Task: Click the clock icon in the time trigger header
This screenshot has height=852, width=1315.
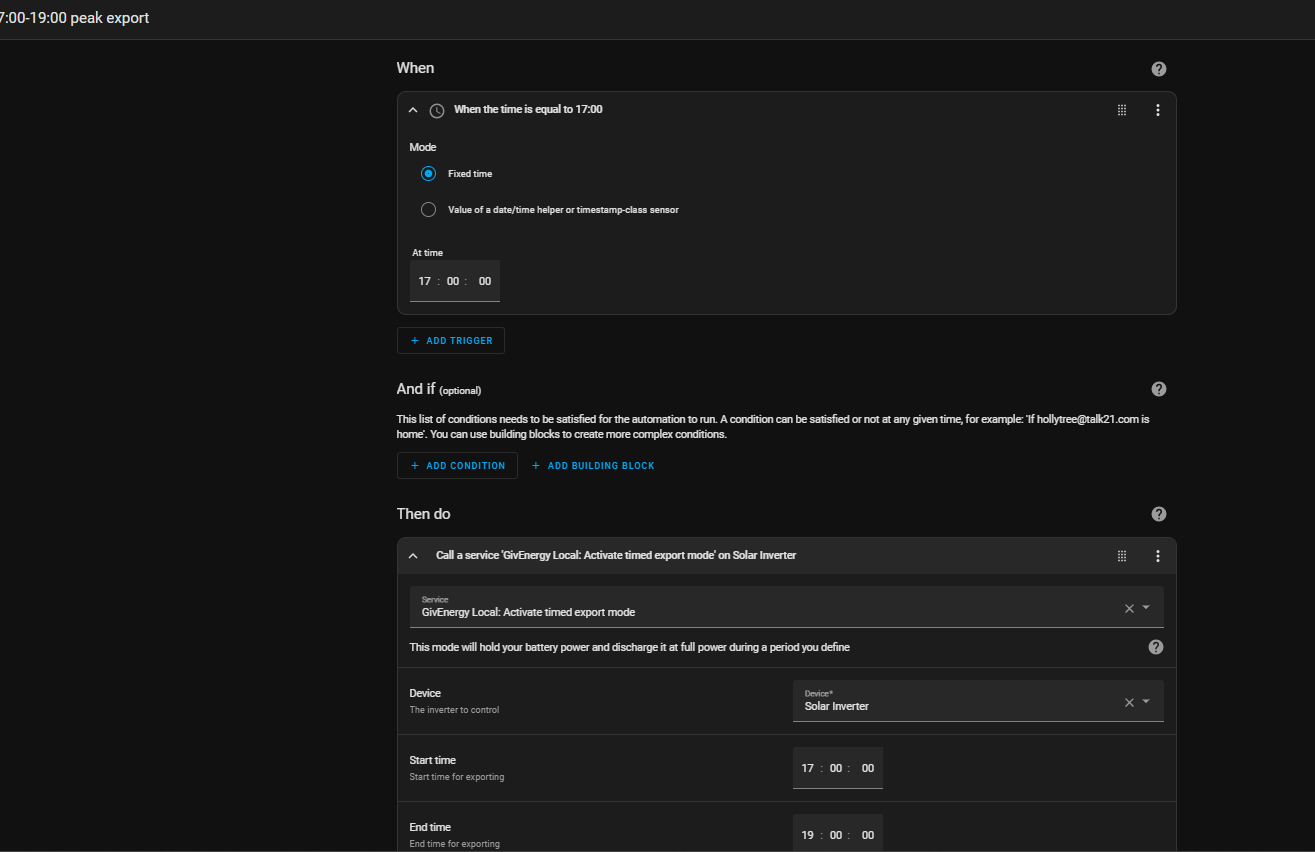Action: click(x=437, y=110)
